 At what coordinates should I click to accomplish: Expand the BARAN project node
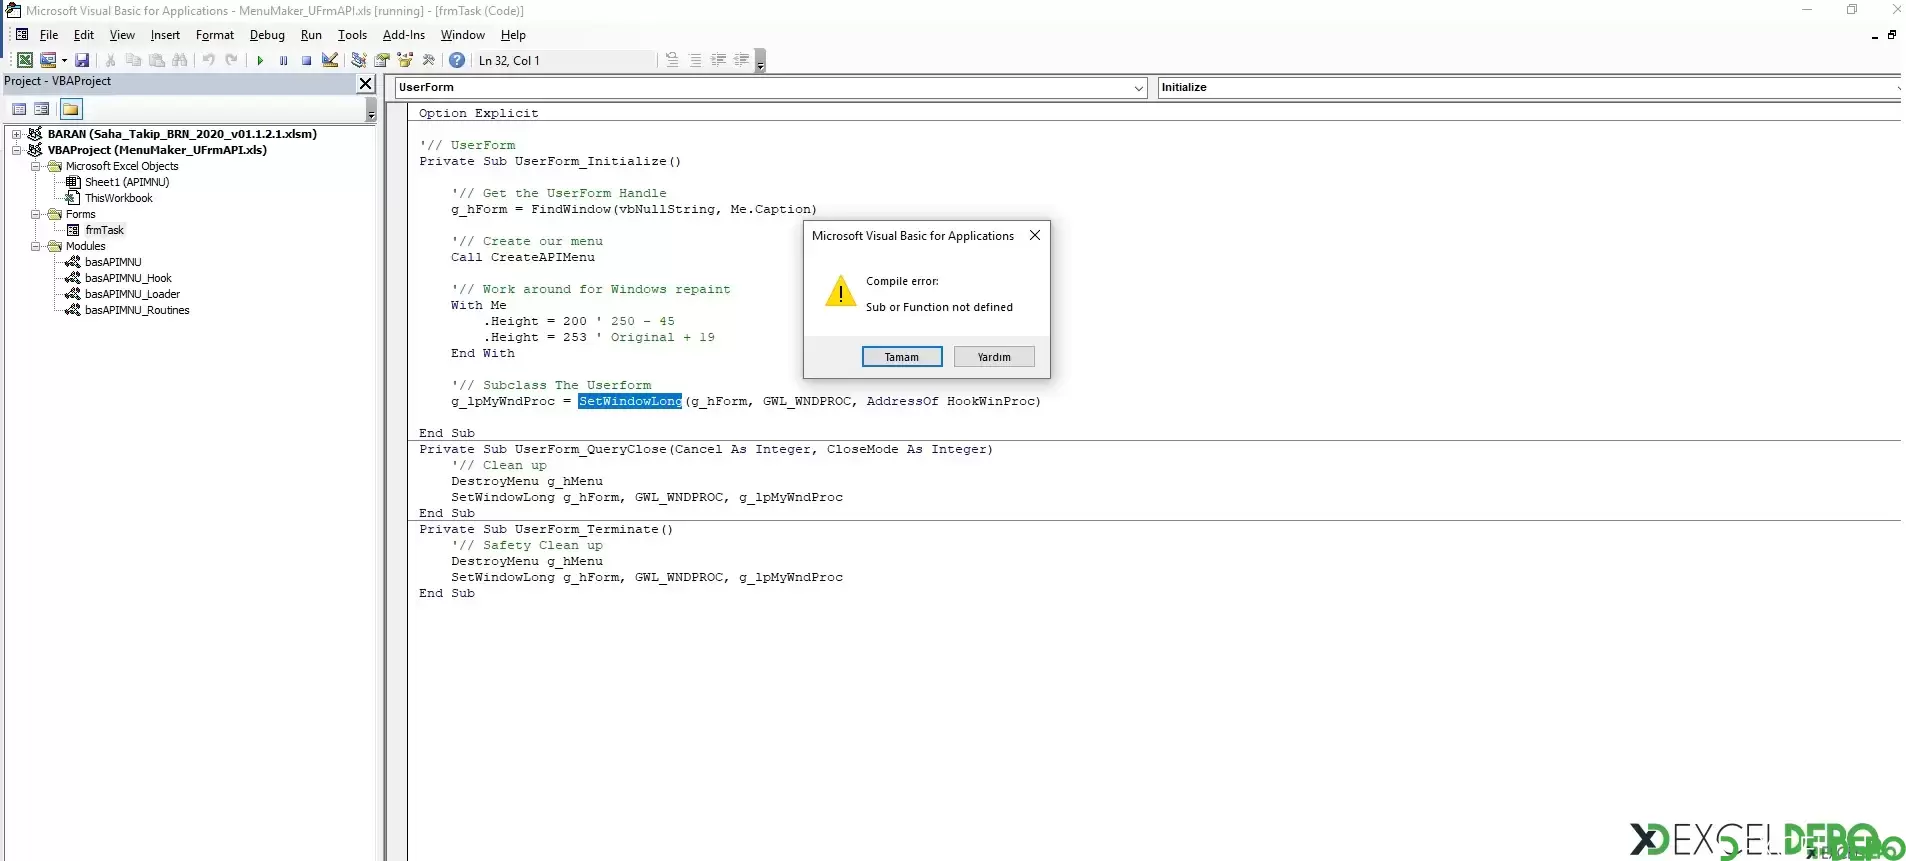[16, 134]
